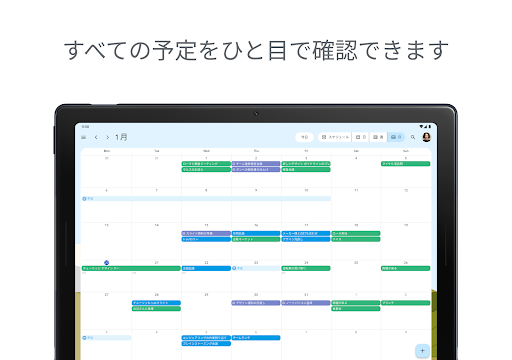Open the upper green event on January 18
This screenshot has height=360, width=512.
pos(356,233)
